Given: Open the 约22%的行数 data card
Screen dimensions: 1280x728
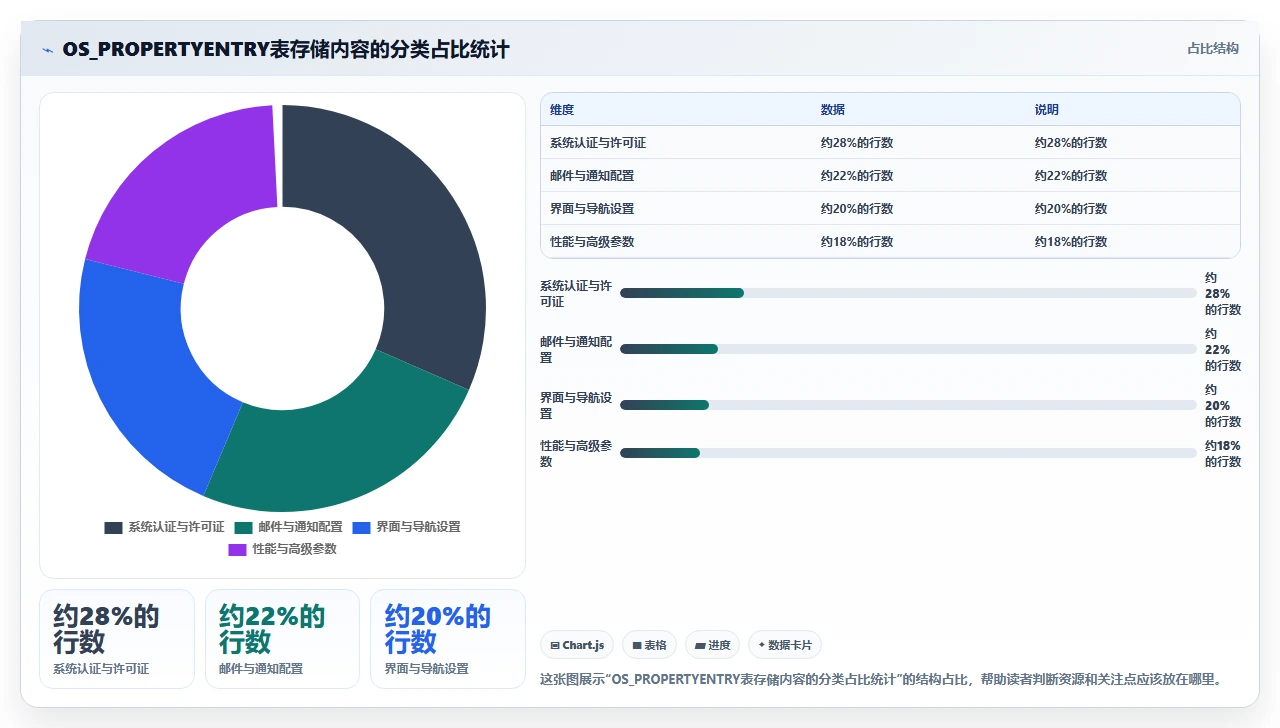Looking at the screenshot, I should coord(282,639).
